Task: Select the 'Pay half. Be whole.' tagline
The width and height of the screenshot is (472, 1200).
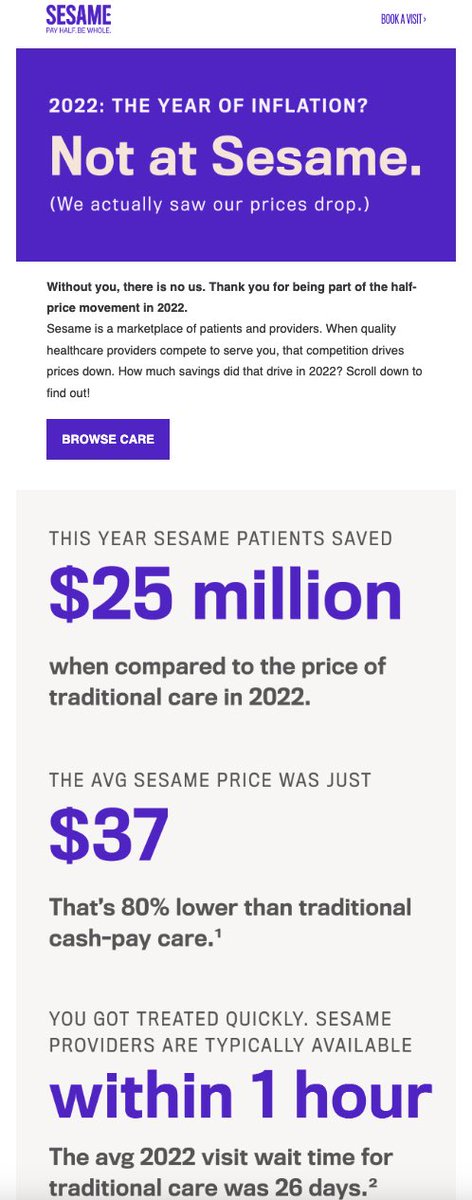Action: coord(78,31)
